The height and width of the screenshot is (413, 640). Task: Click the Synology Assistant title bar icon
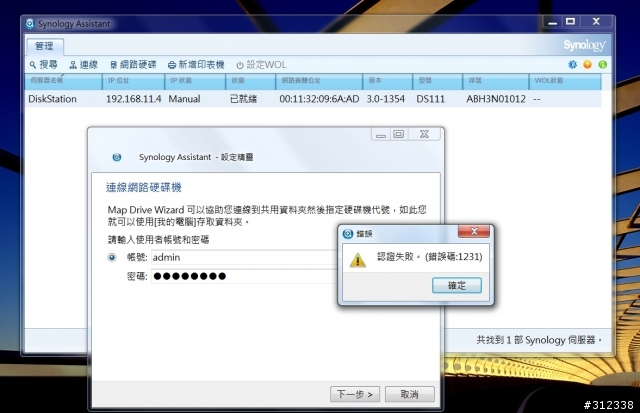tap(30, 24)
